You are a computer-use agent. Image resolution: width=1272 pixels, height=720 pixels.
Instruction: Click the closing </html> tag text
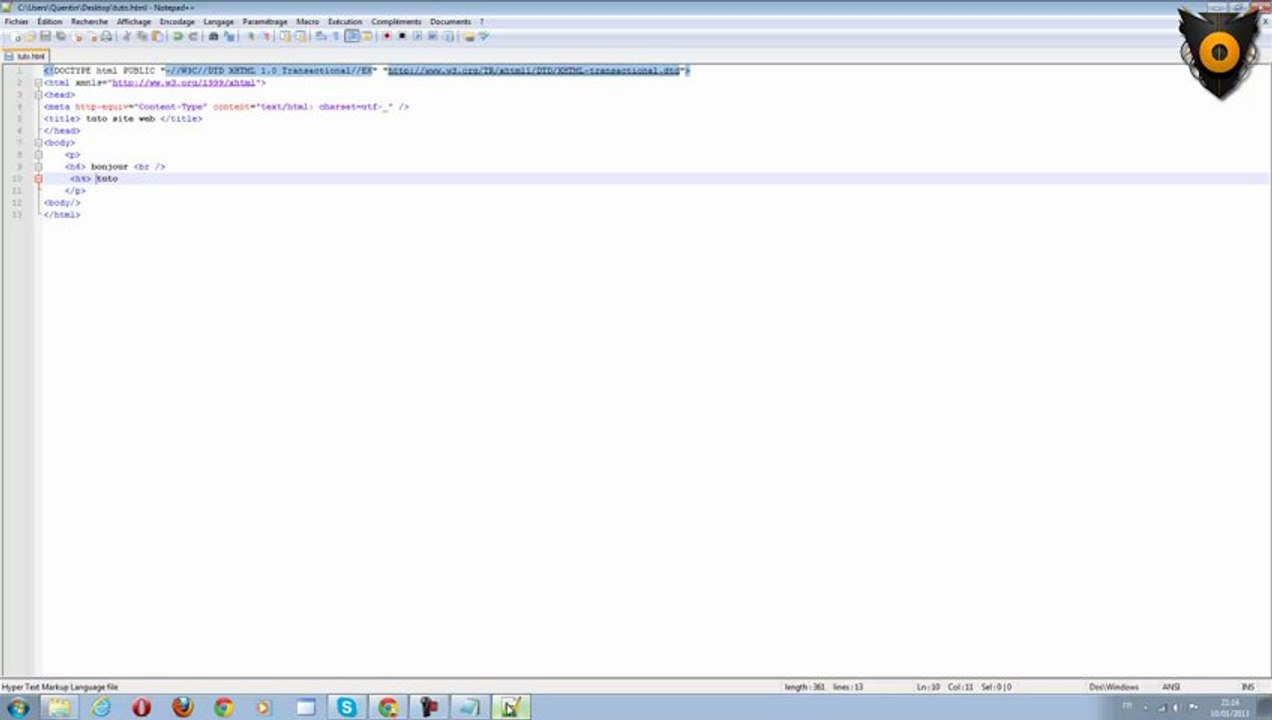pos(62,215)
